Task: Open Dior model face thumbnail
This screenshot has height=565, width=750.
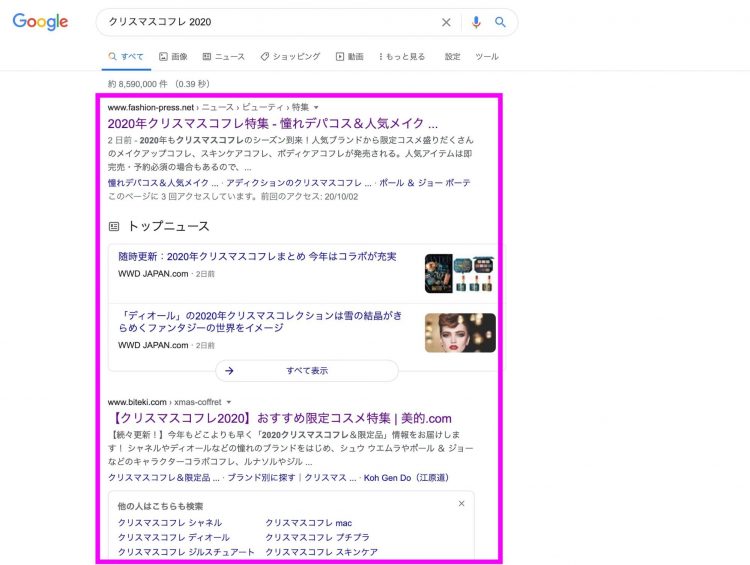Action: pyautogui.click(x=460, y=333)
